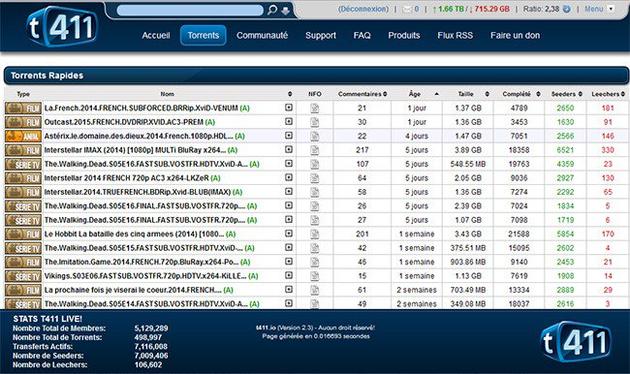Click ANIM category icon for Astérix row
Image resolution: width=630 pixels, height=374 pixels.
[23, 136]
